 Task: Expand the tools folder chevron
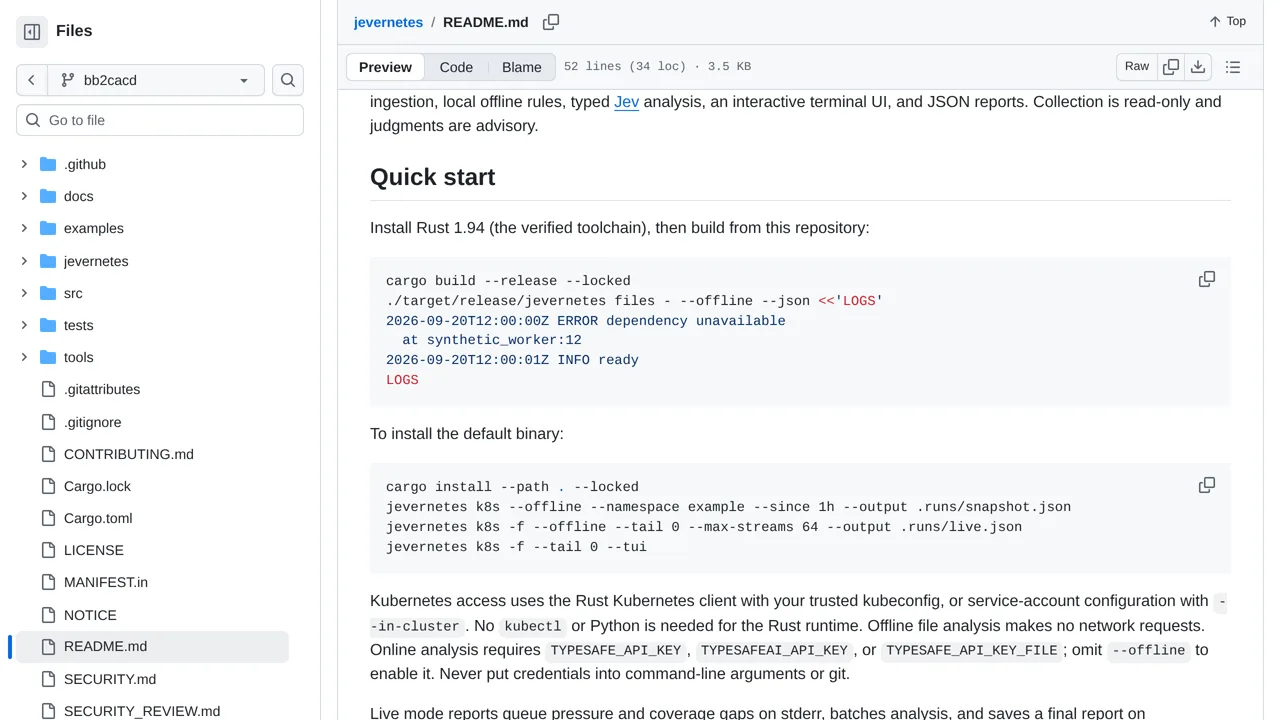(24, 357)
